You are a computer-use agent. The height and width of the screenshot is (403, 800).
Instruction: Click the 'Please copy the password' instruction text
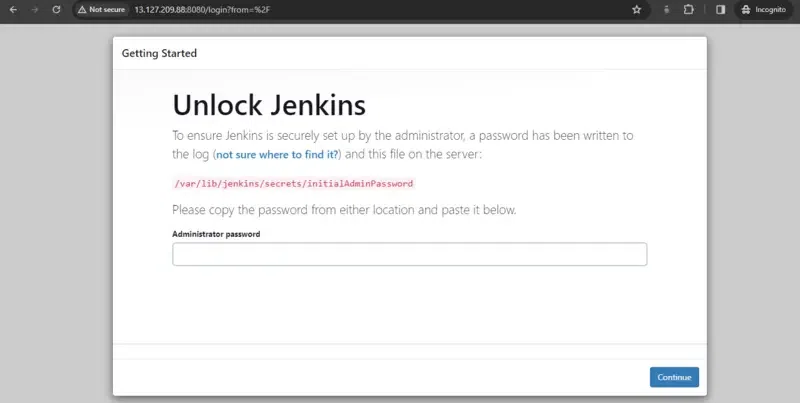344,210
